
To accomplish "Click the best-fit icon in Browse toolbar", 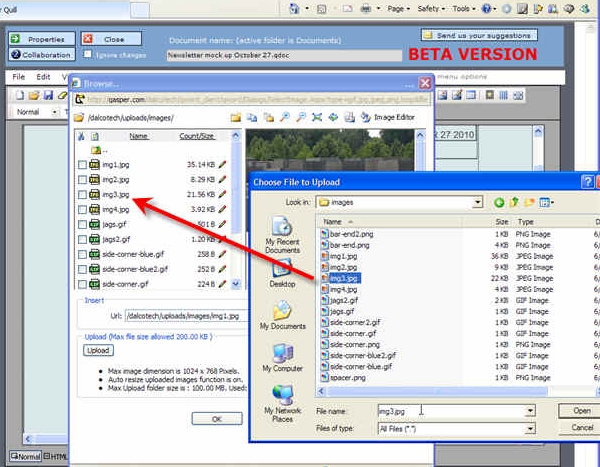I will [x=317, y=118].
